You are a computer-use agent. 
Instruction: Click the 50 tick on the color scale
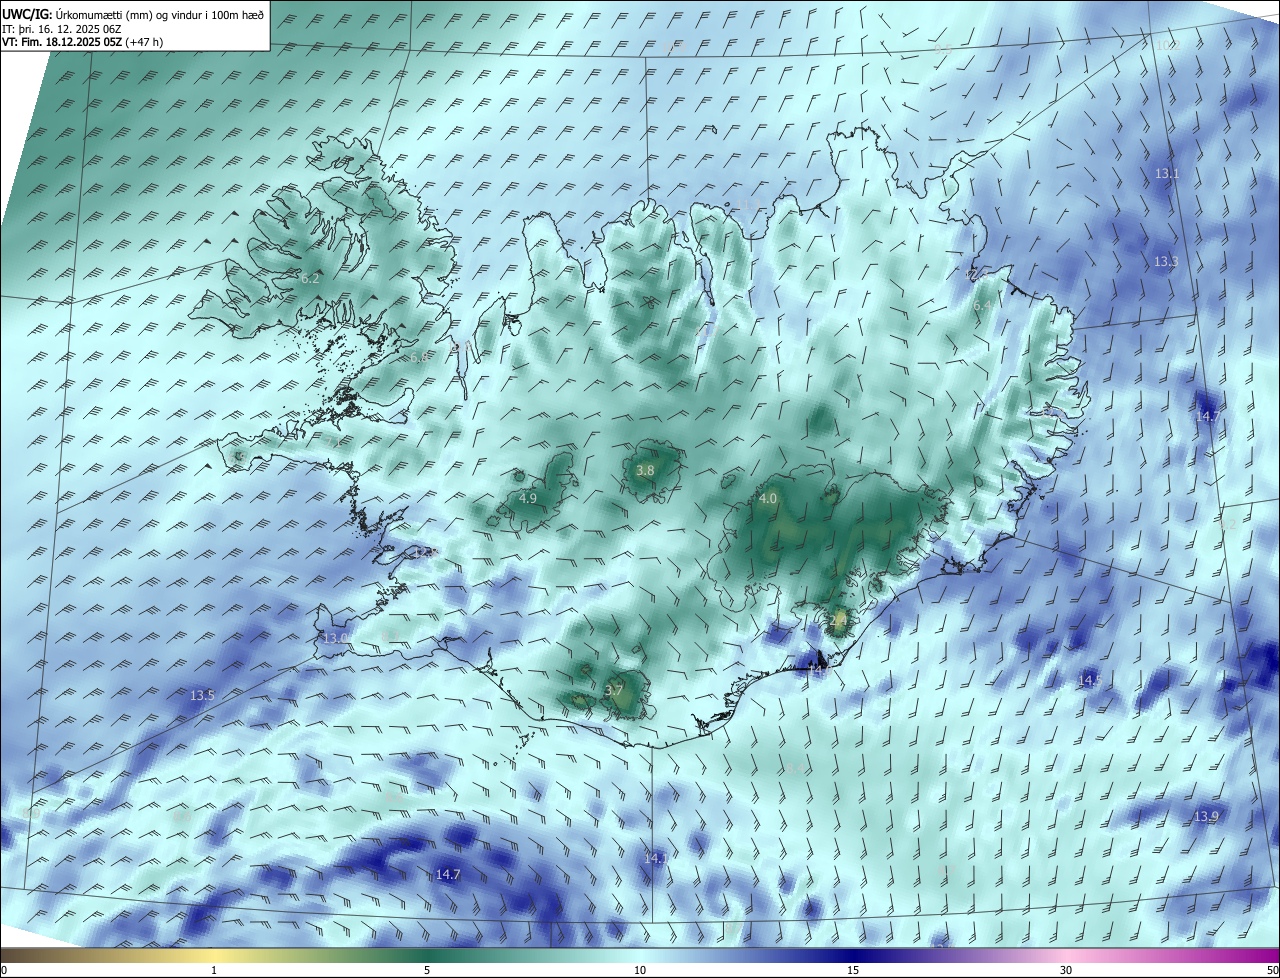pyautogui.click(x=1272, y=970)
